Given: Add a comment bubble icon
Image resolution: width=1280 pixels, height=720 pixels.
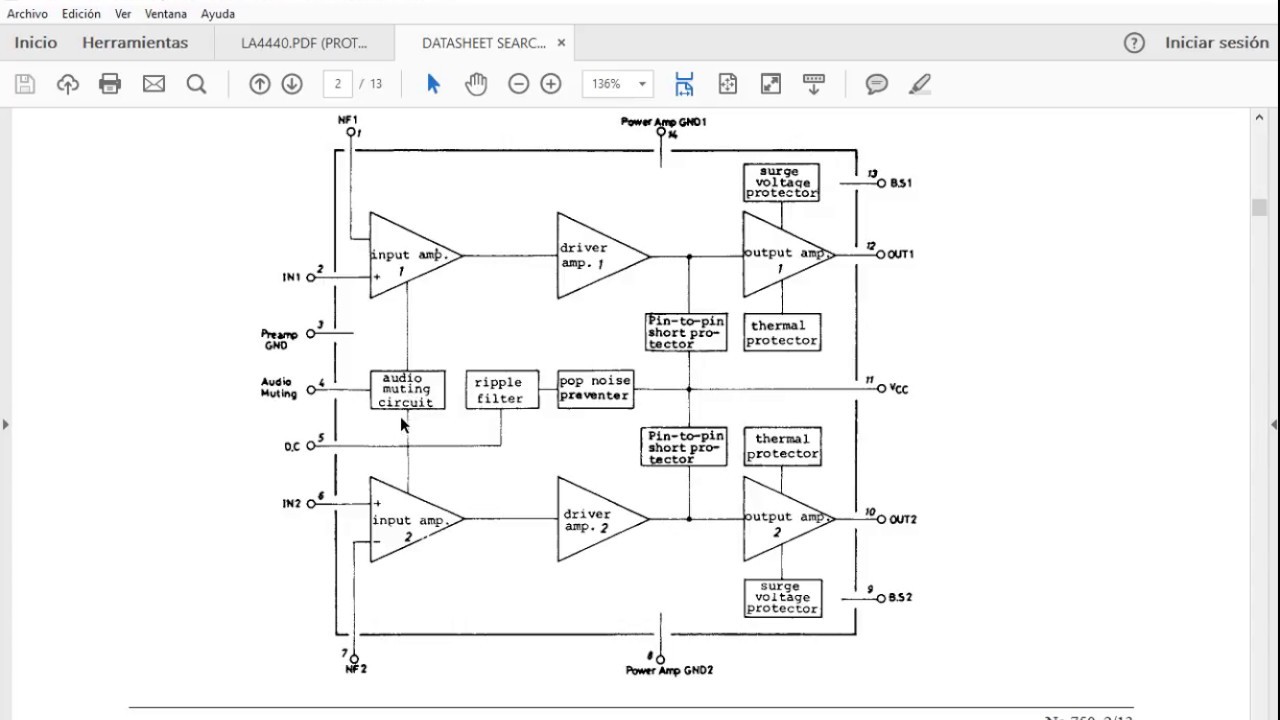Looking at the screenshot, I should 877,84.
